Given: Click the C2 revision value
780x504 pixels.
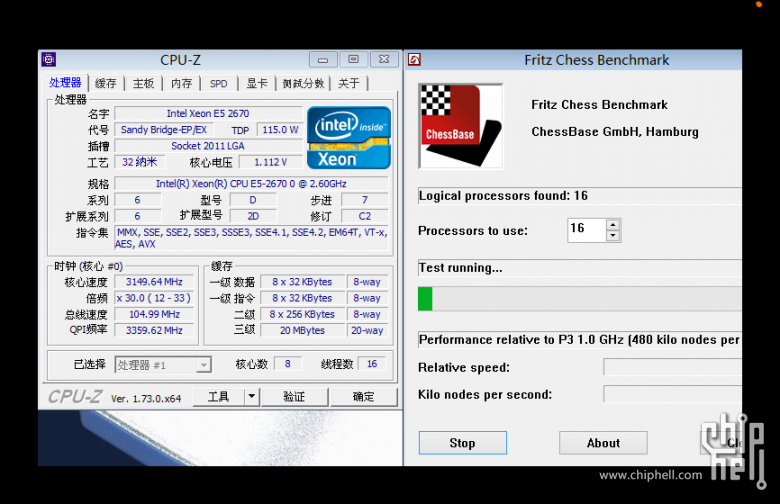Looking at the screenshot, I should (x=365, y=216).
